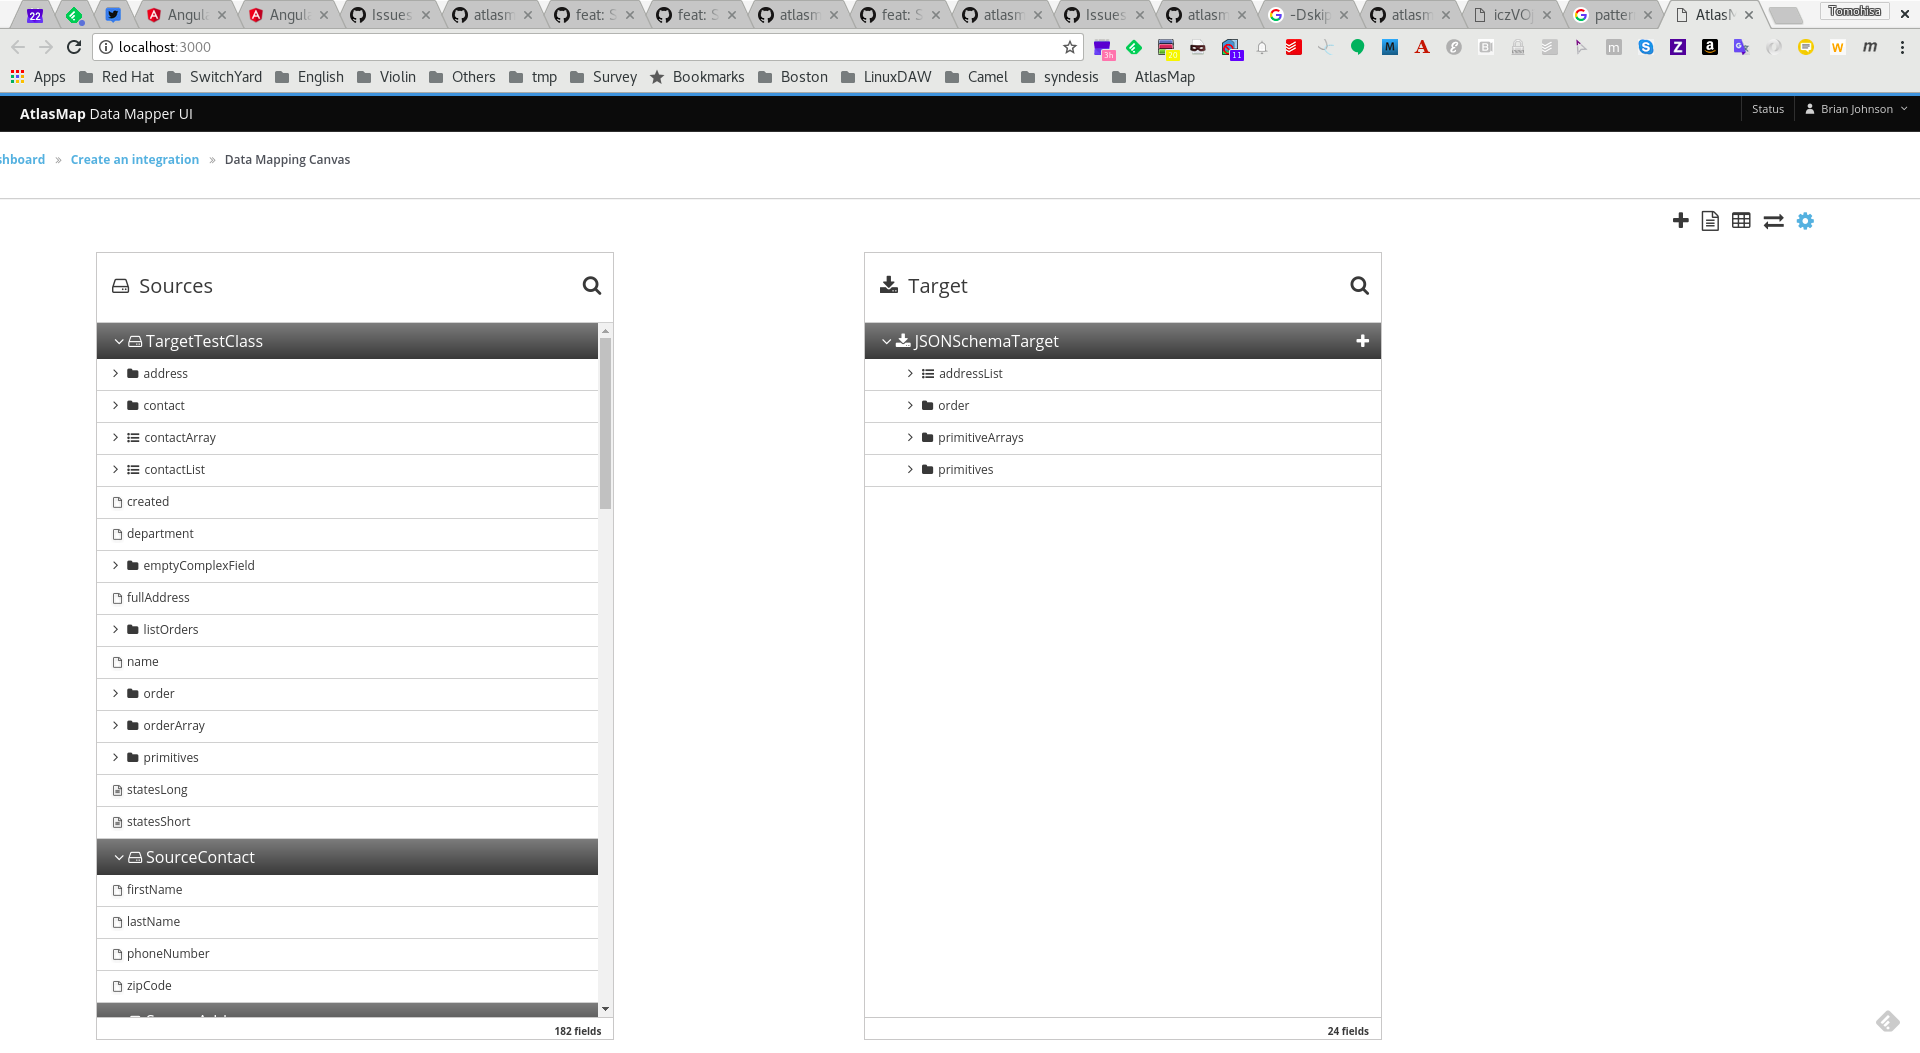Toggle the show mapped lines arrows icon
The image size is (1920, 1053).
(x=1773, y=221)
